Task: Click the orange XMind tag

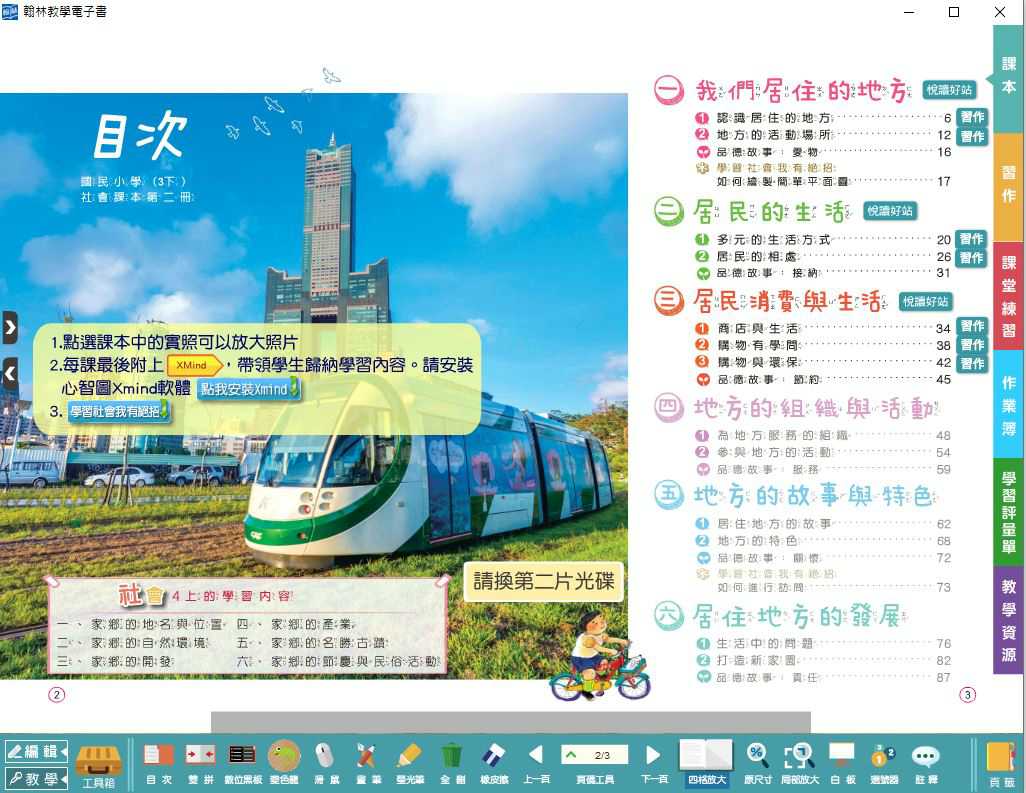Action: point(194,364)
